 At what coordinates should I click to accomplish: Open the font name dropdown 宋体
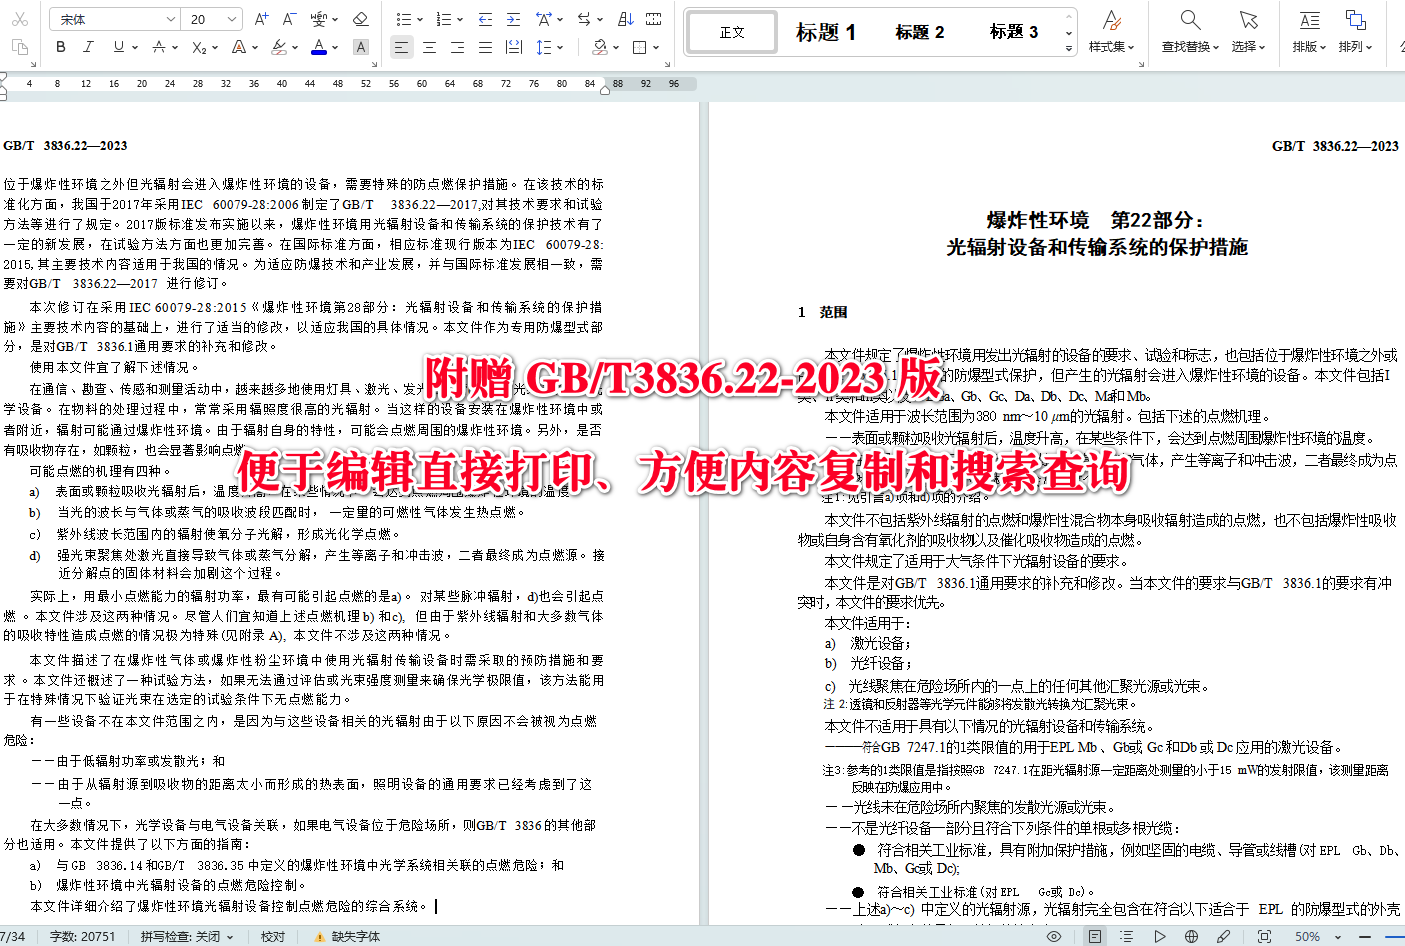coord(170,19)
